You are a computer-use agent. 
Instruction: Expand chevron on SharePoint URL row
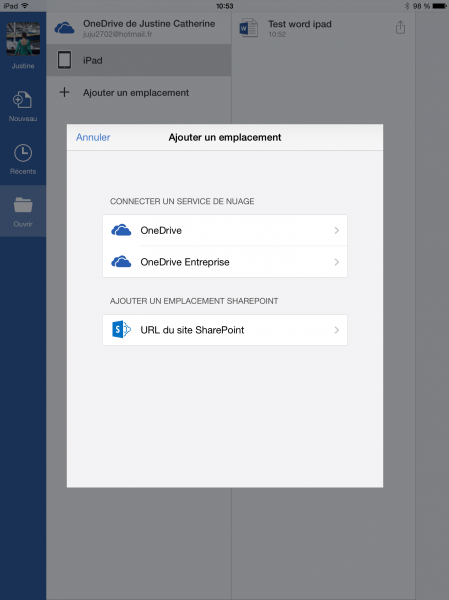[336, 330]
